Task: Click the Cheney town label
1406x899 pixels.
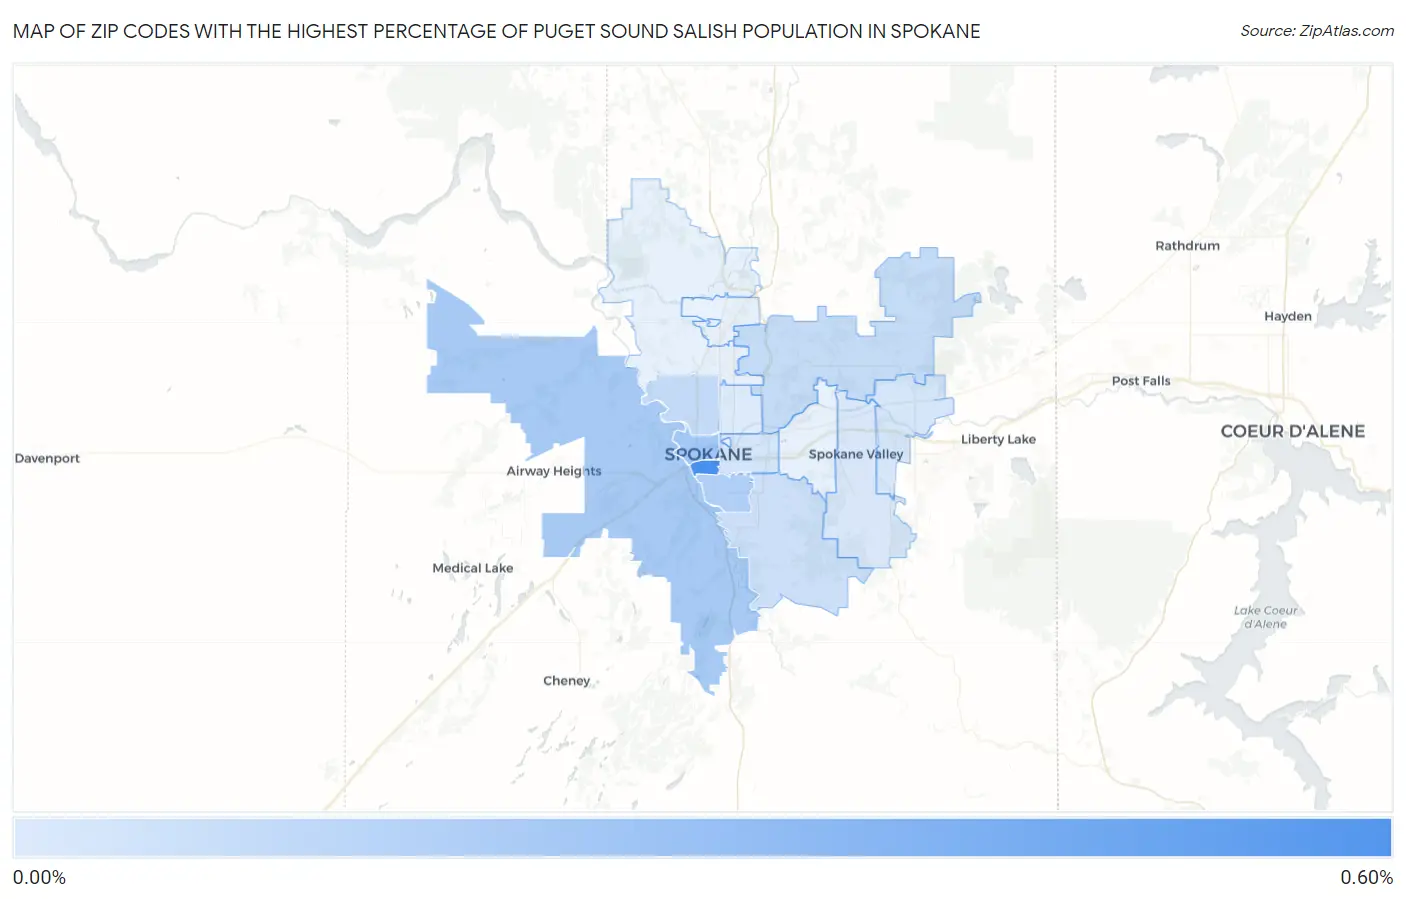Action: pos(566,681)
